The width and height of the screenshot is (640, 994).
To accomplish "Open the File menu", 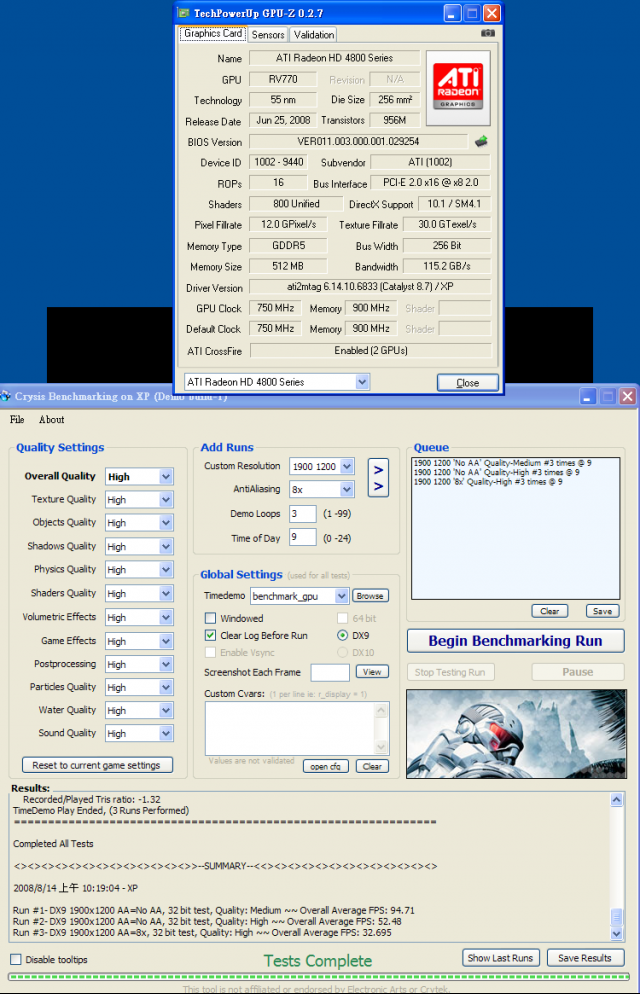I will [x=17, y=420].
